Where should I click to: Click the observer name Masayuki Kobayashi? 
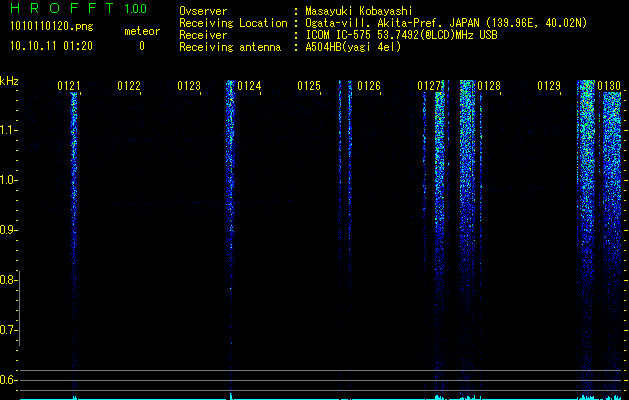359,11
